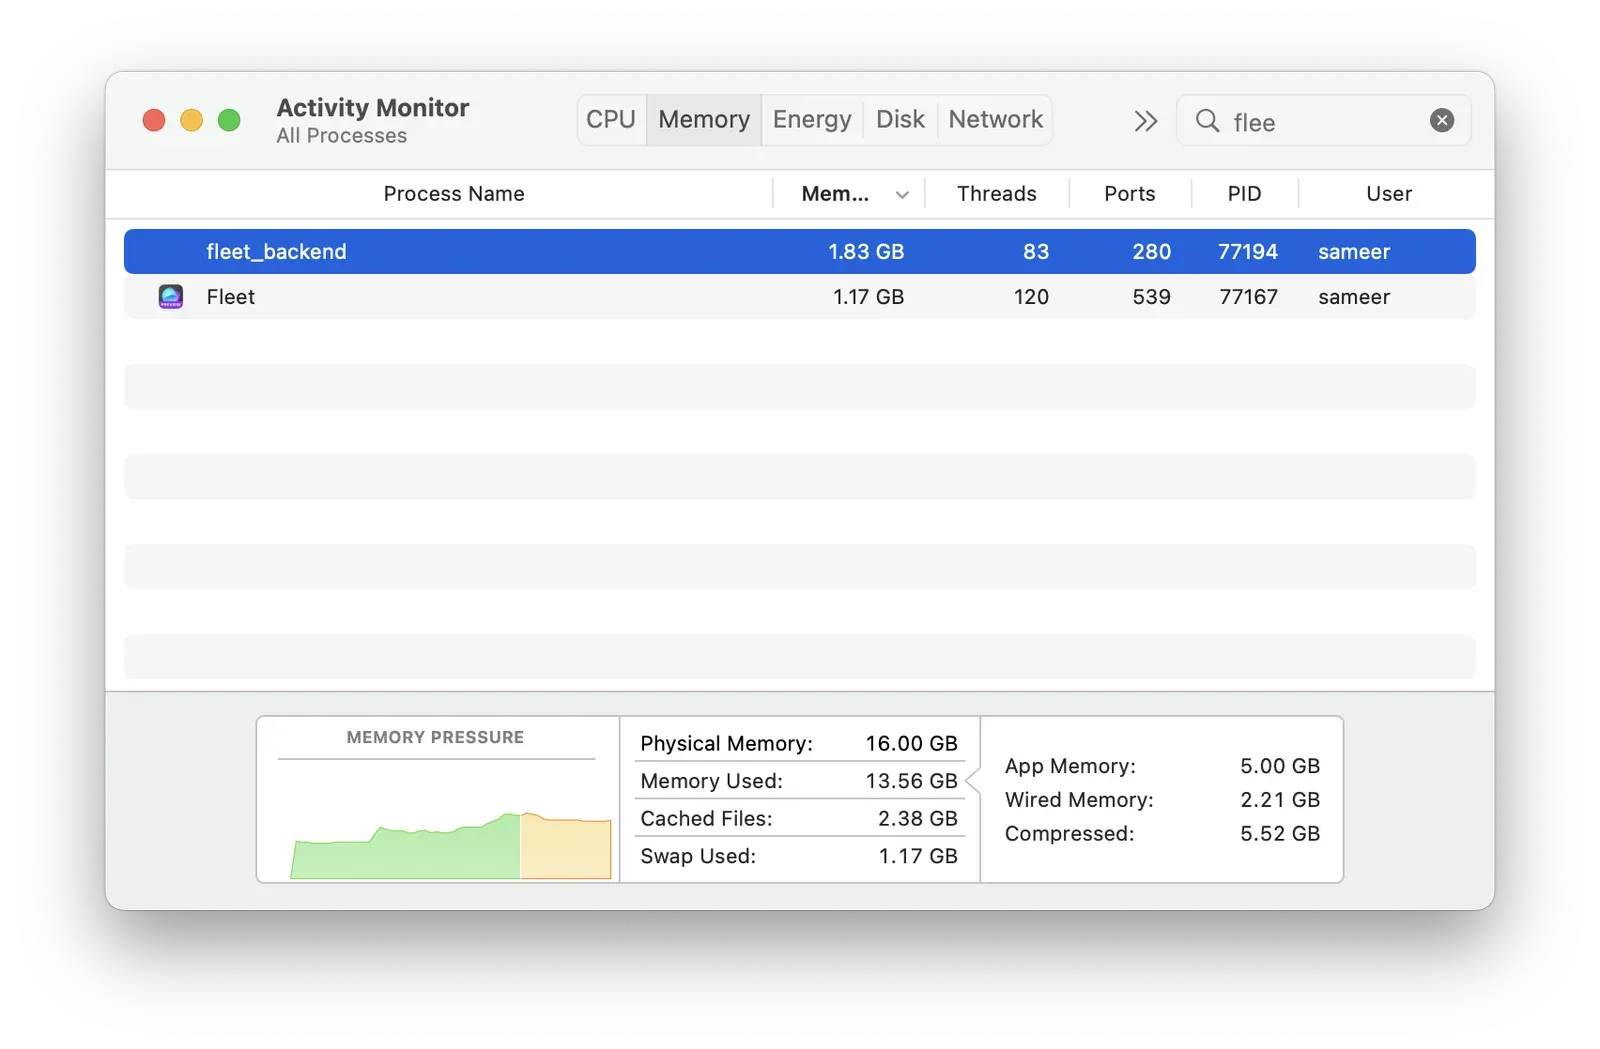Click the 83 threads value

[x=1036, y=252]
